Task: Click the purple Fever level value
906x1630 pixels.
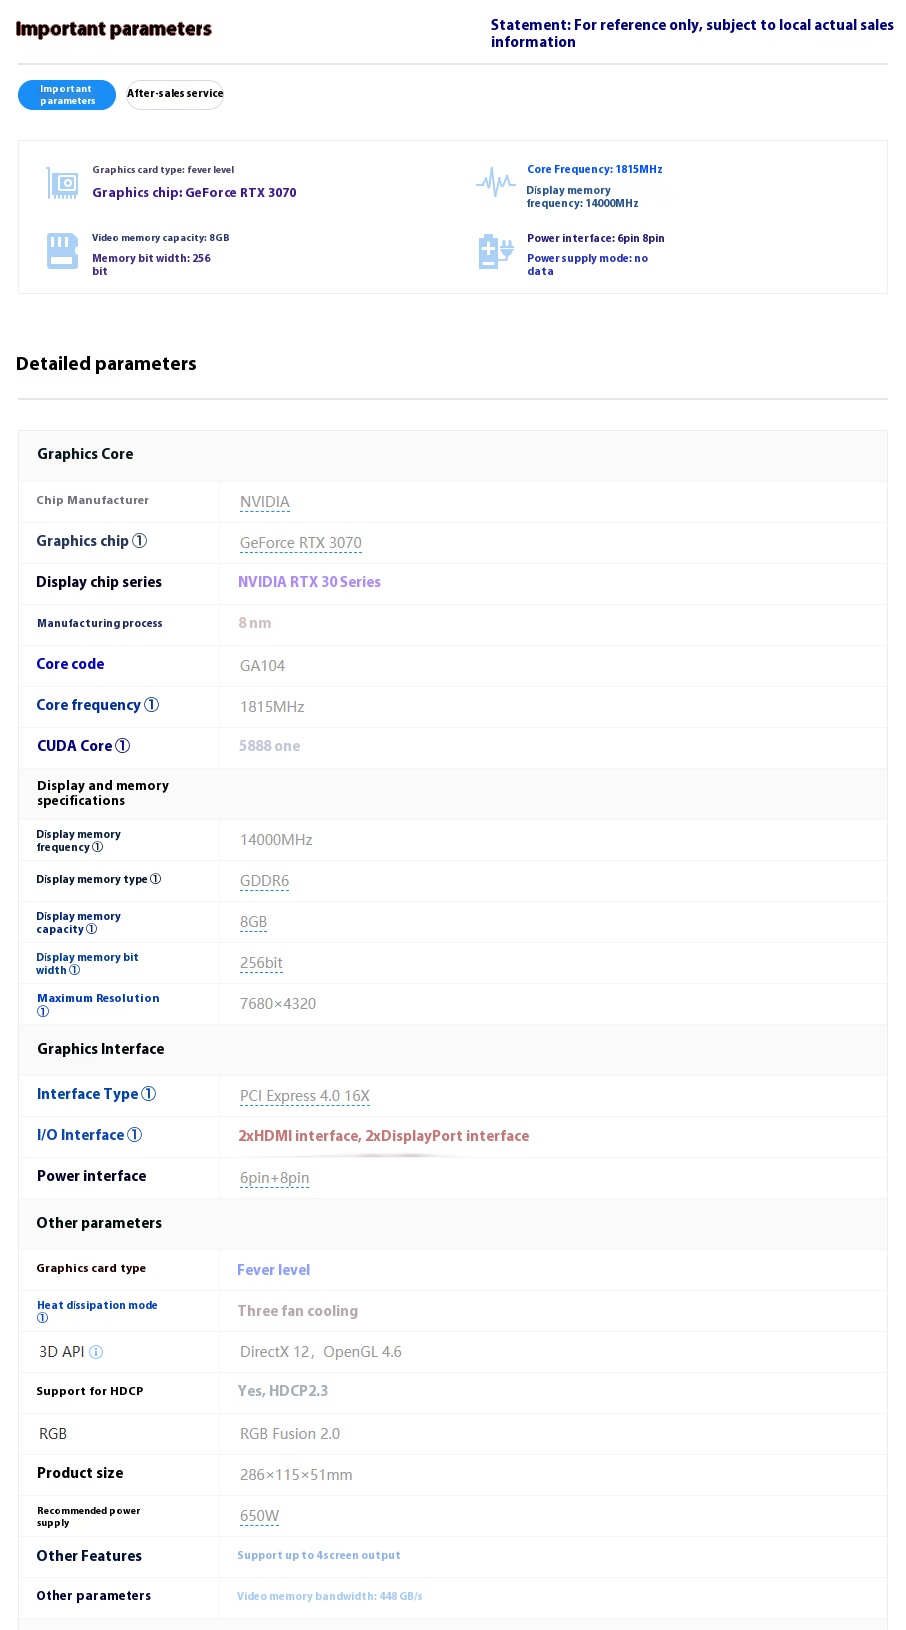Action: 273,1270
